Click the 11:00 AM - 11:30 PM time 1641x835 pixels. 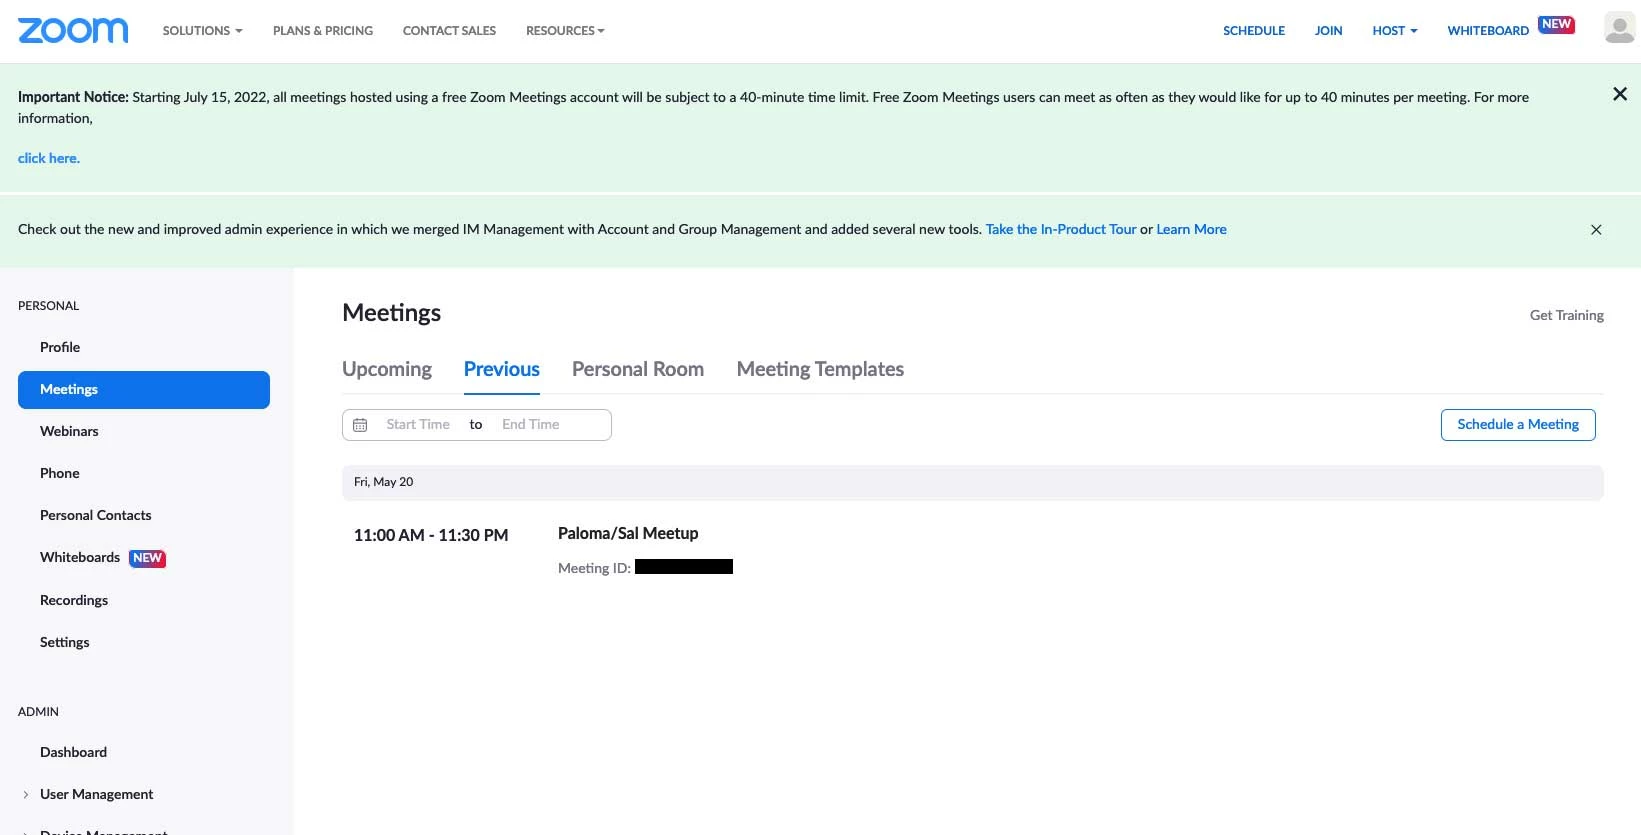click(x=431, y=535)
